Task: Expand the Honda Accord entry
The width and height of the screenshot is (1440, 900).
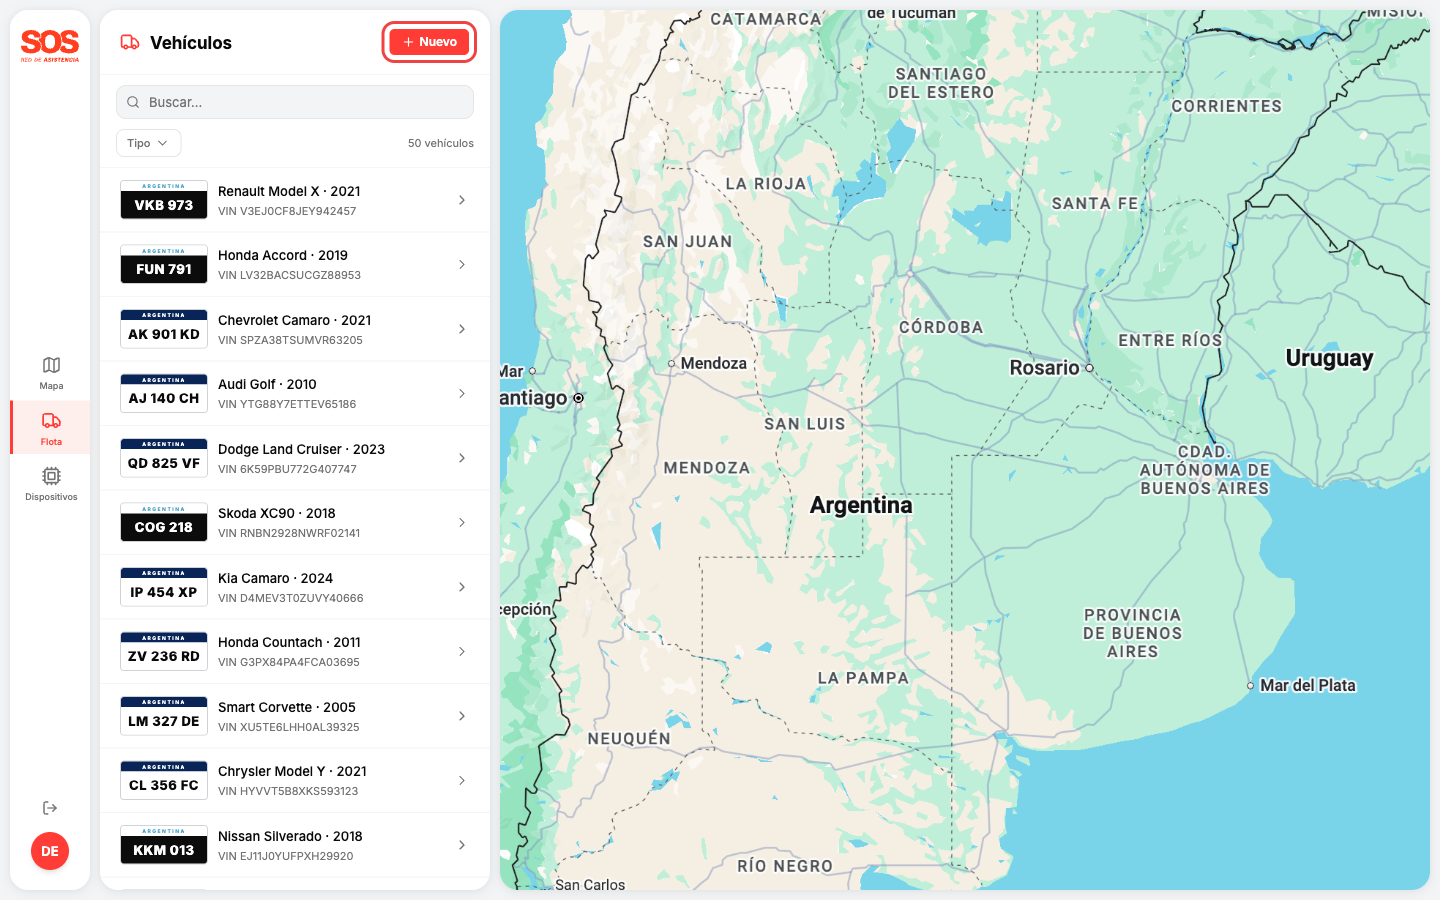Action: tap(461, 264)
